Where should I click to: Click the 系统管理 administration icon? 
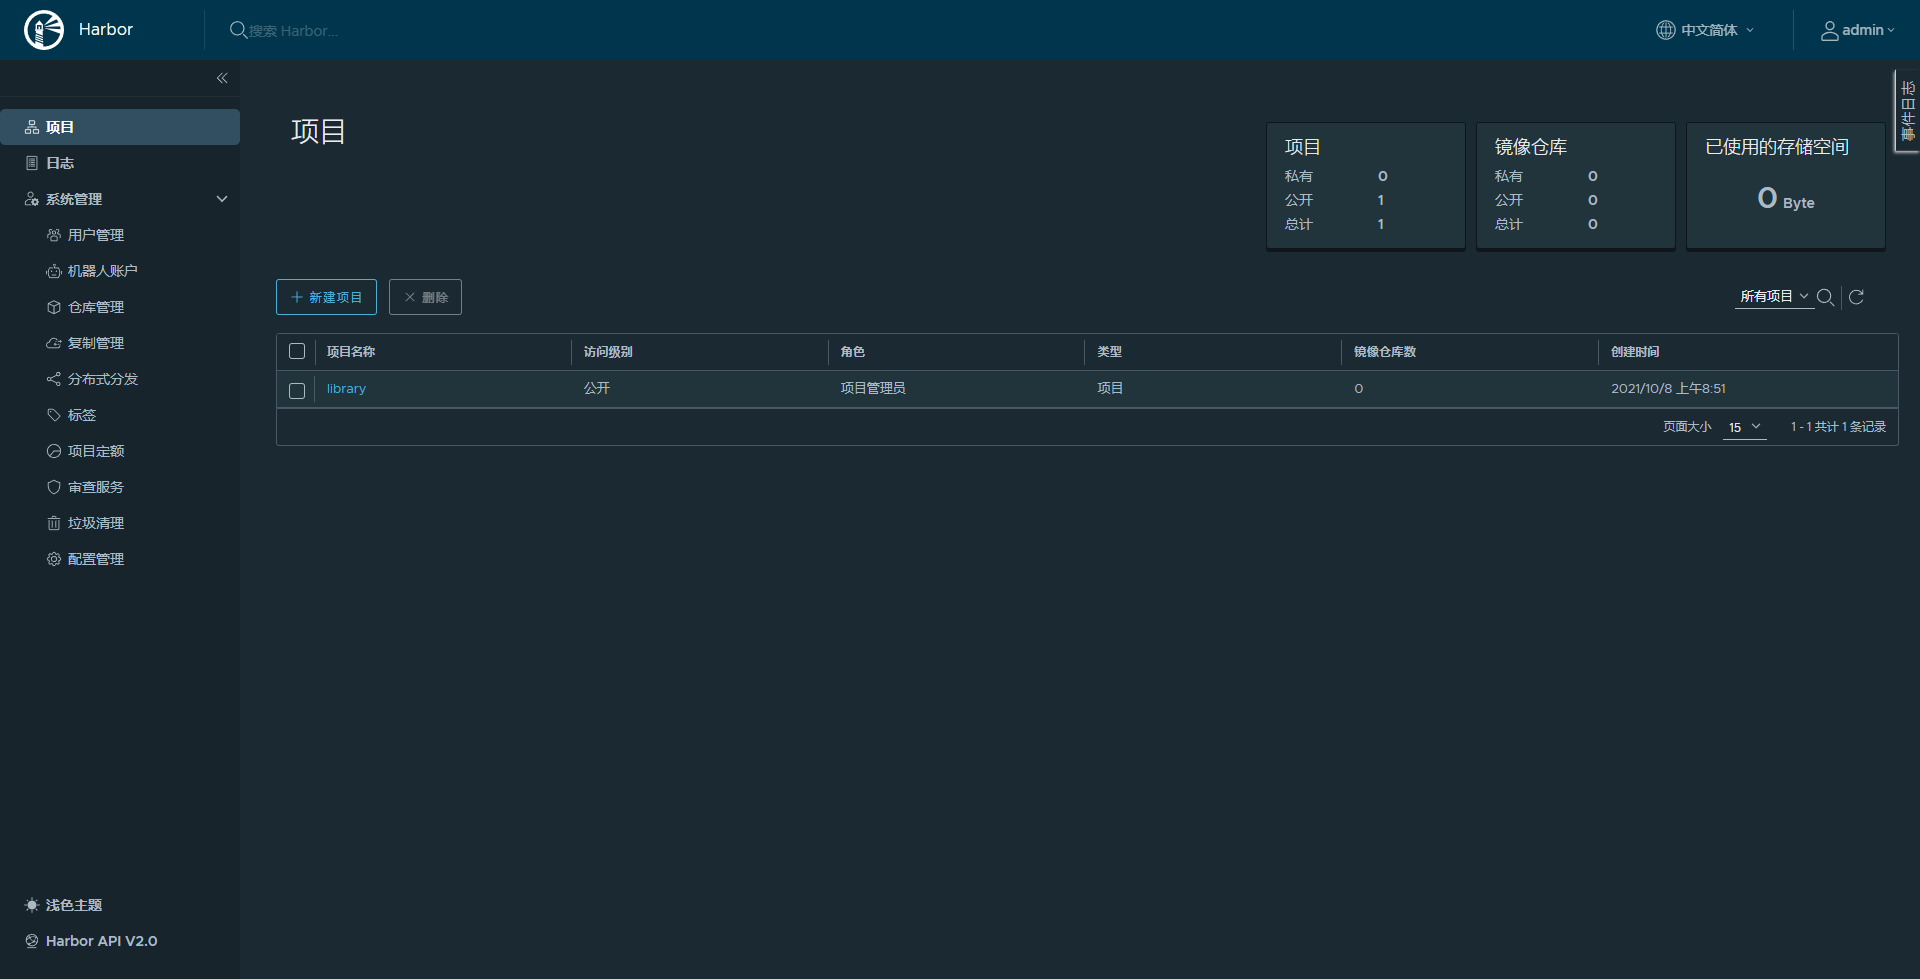pos(32,199)
